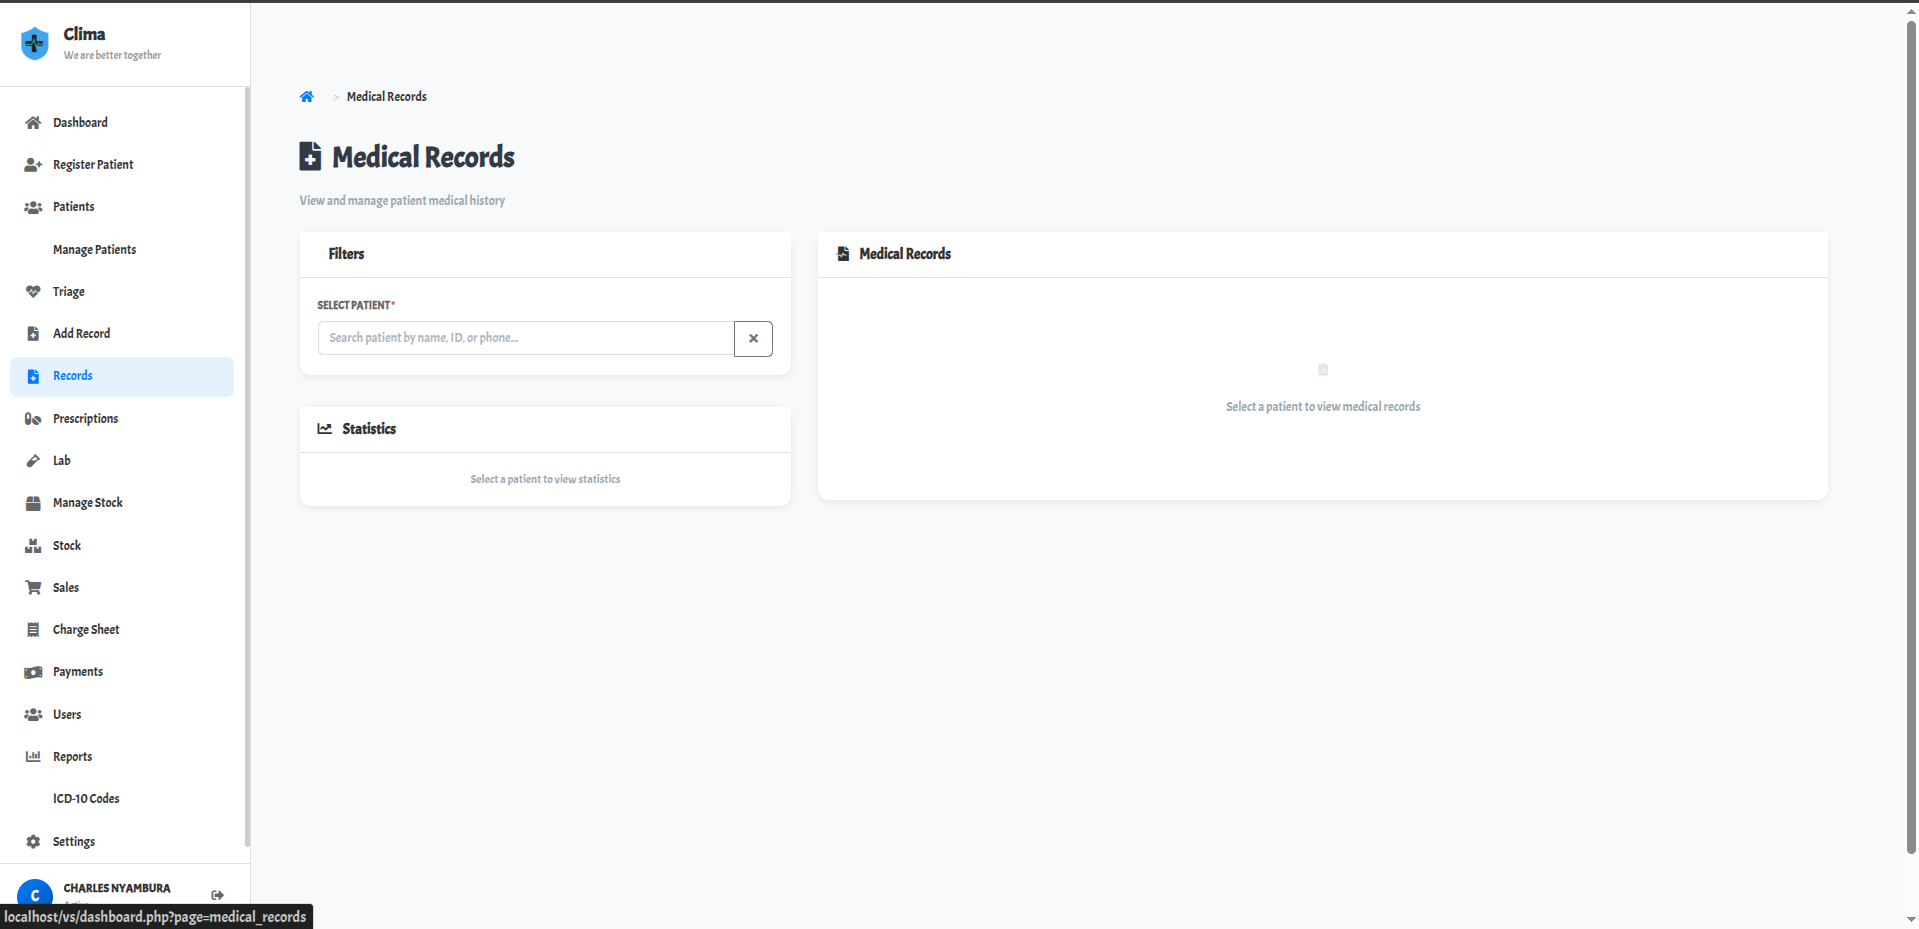Click the home icon in breadcrumb
1919x929 pixels.
pyautogui.click(x=307, y=97)
